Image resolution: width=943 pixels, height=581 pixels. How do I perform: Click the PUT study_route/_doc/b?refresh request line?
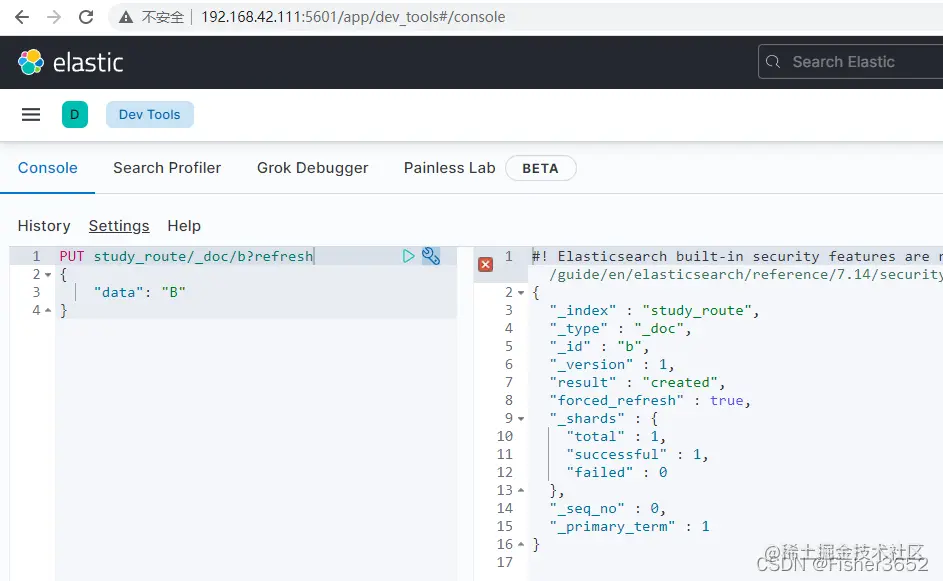[x=186, y=256]
